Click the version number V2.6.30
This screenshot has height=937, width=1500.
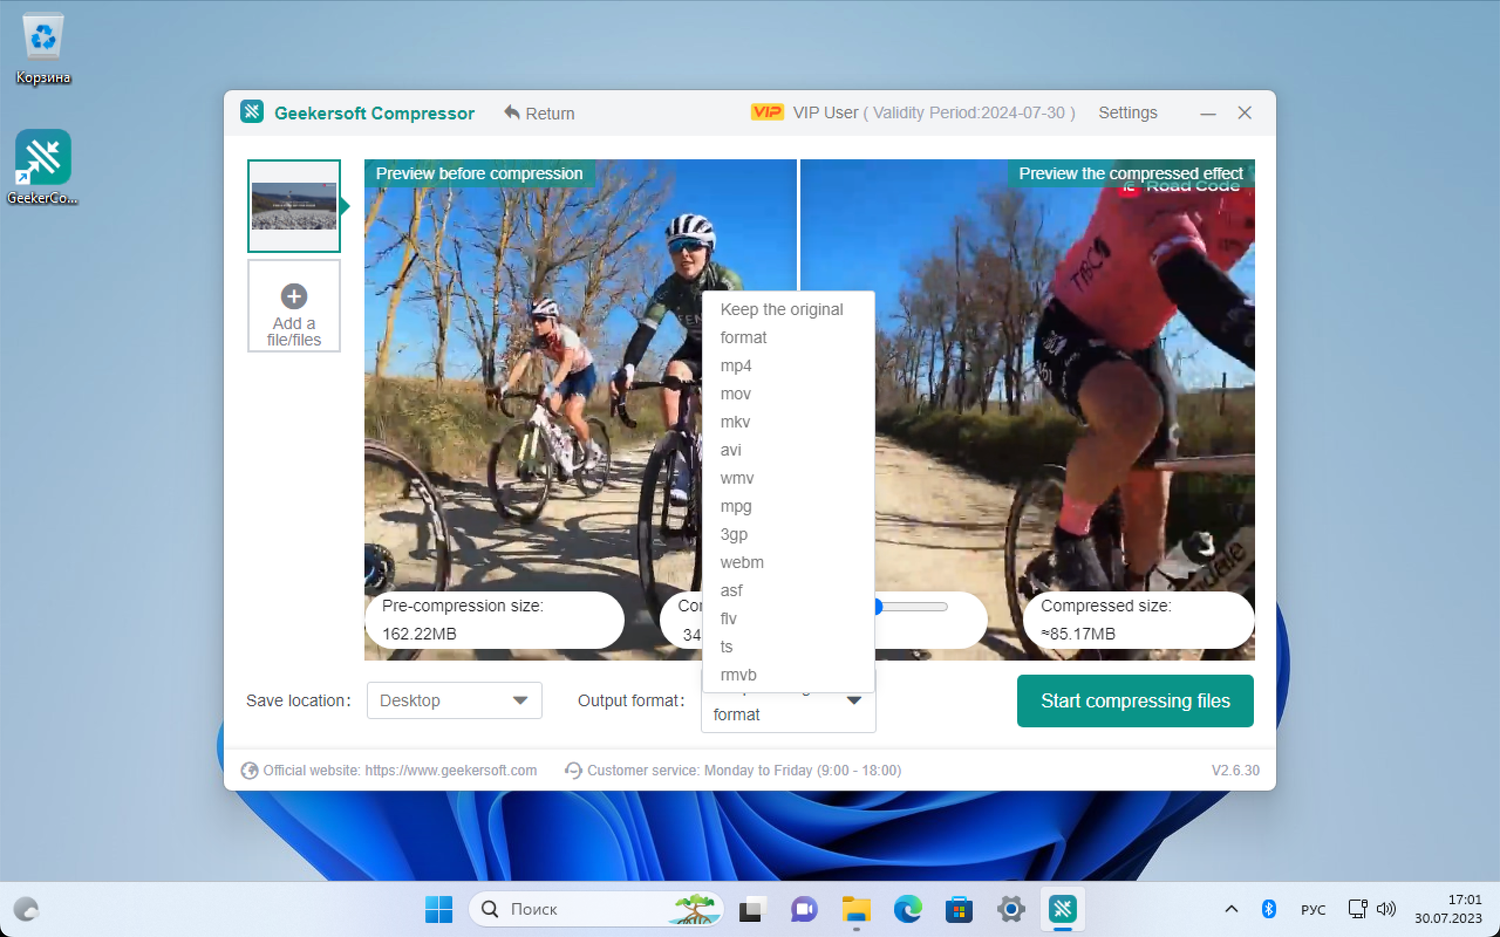(x=1235, y=770)
